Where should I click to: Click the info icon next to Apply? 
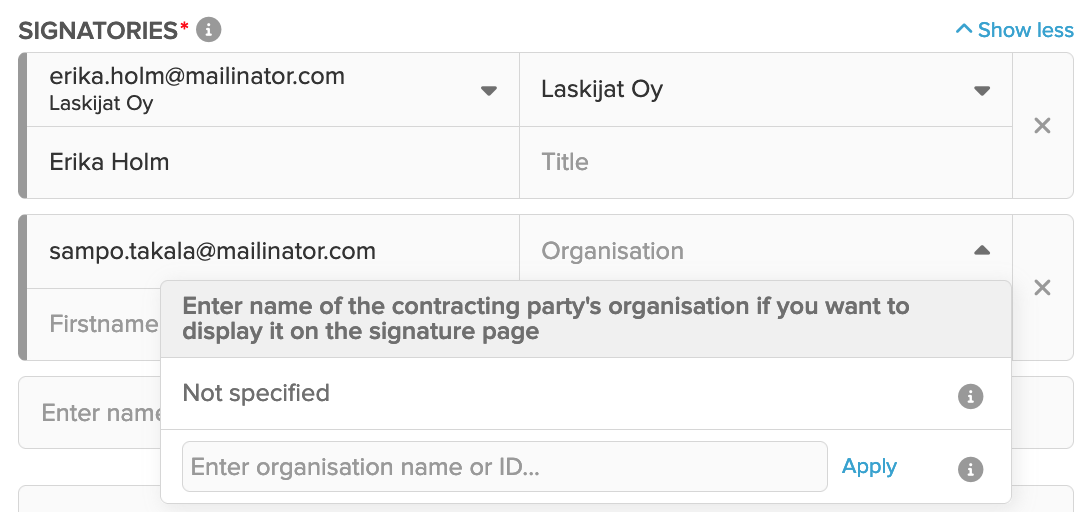pos(970,469)
